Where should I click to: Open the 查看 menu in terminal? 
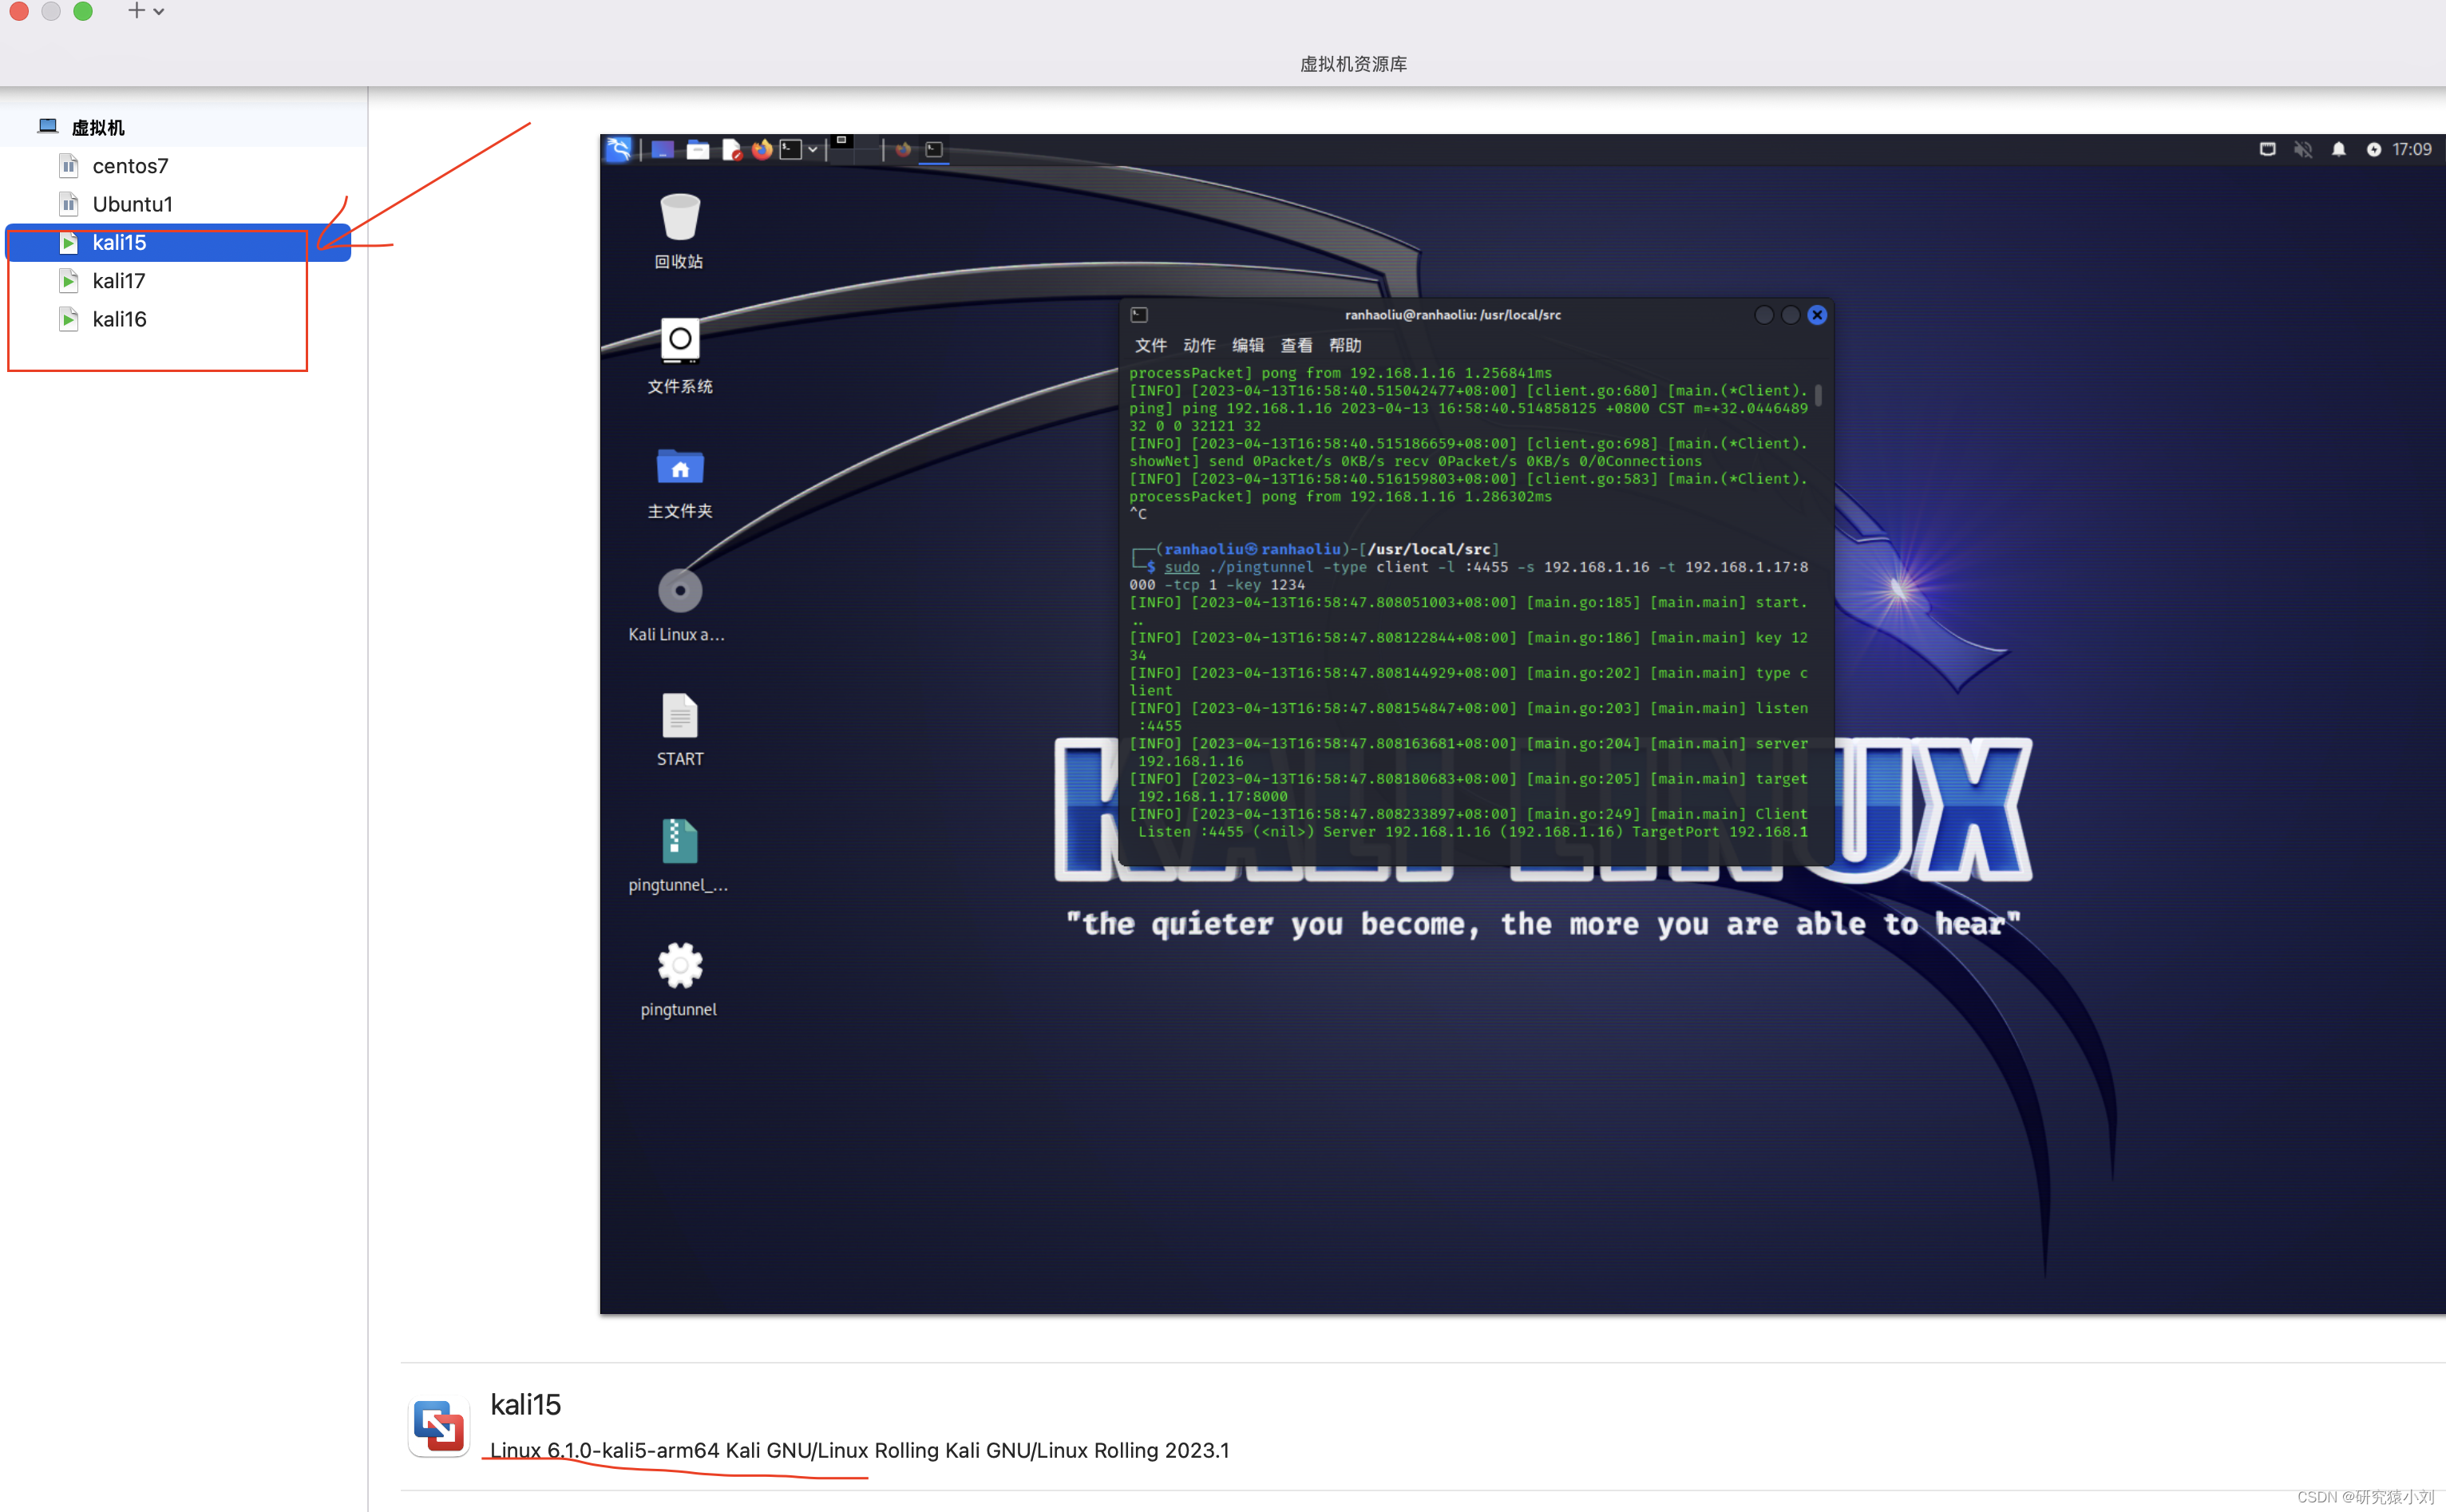[1296, 345]
